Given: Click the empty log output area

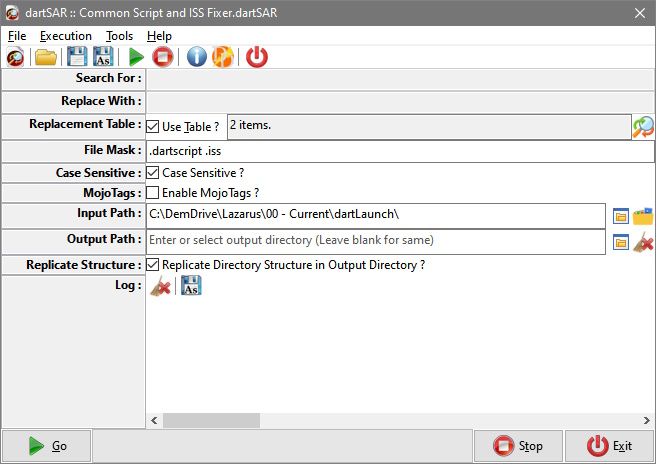Looking at the screenshot, I should (400, 356).
